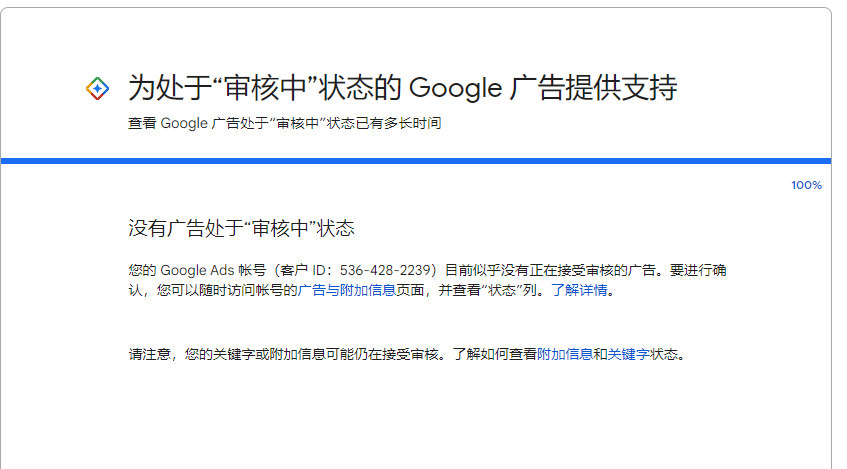Click the title 为处于“审核中”状态的 Google 广告提供支持
The image size is (847, 469).
pos(402,88)
